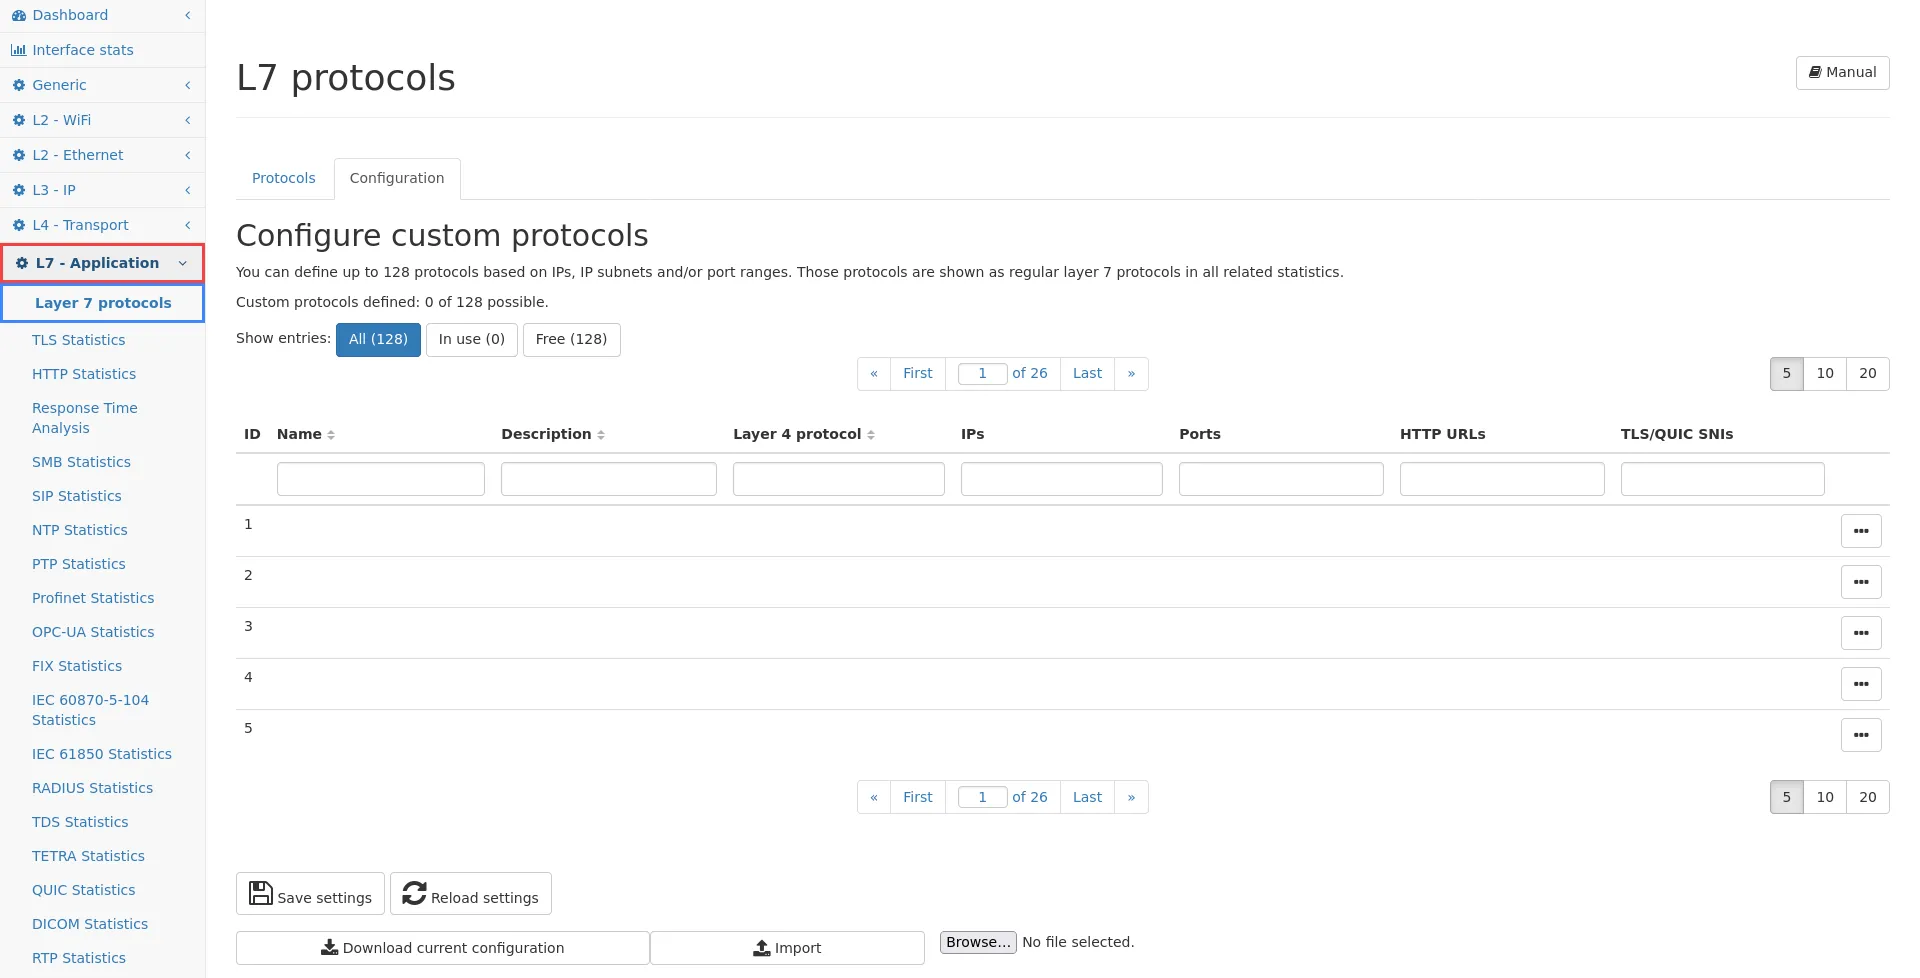Screen dimensions: 1920x978
Task: Open the three-dots menu for row 3
Action: coord(1860,633)
